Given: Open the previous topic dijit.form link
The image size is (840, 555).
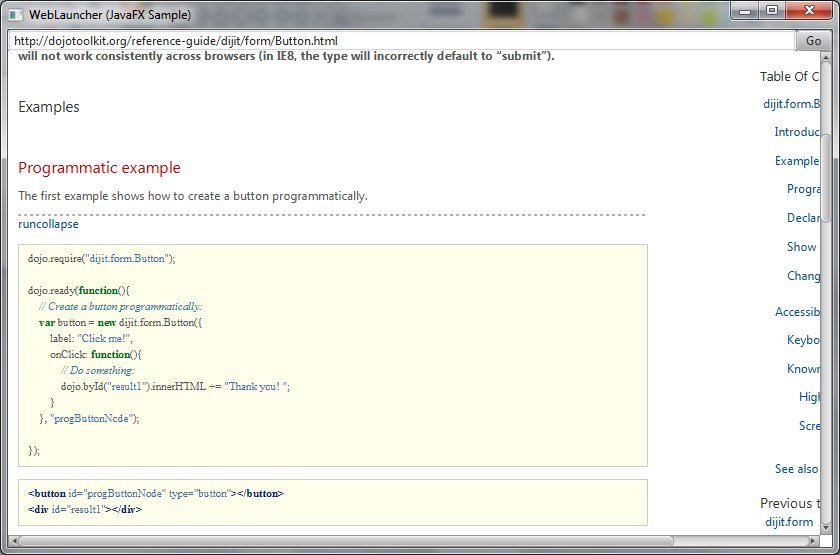Looking at the screenshot, I should (x=789, y=521).
